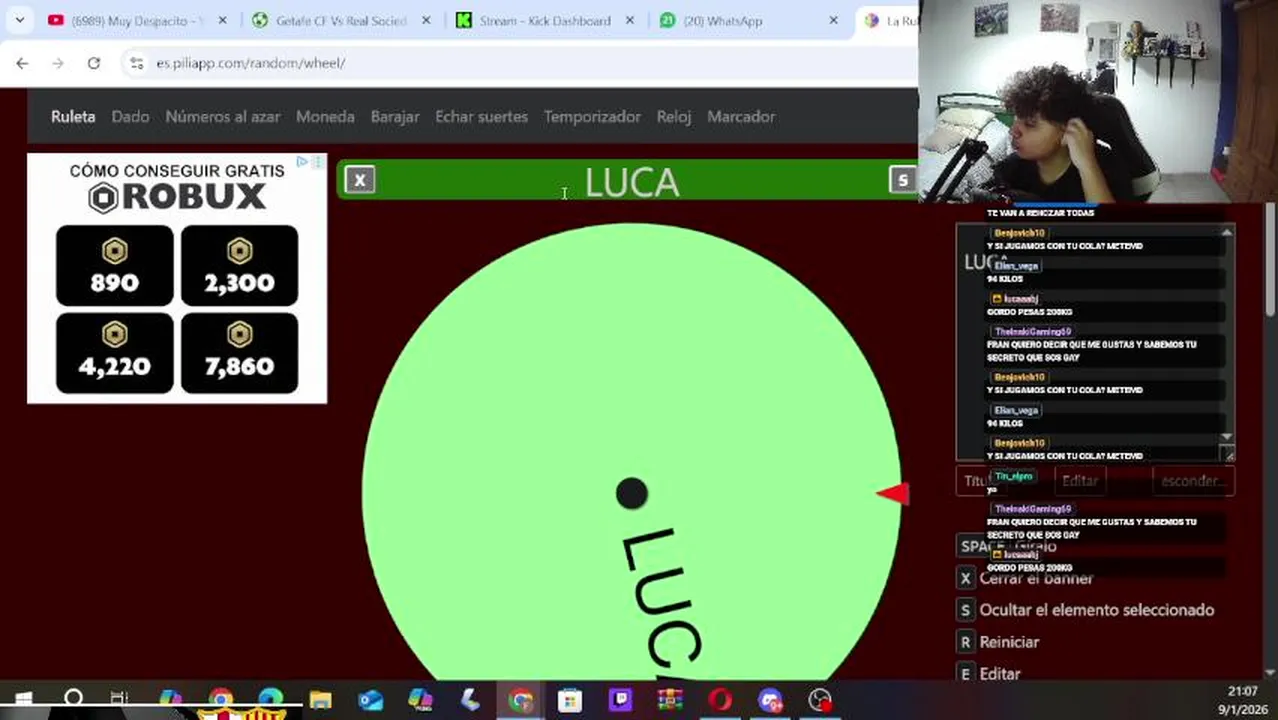Select the Ruleta menu item
Screen dimensions: 1278x720
[73, 117]
